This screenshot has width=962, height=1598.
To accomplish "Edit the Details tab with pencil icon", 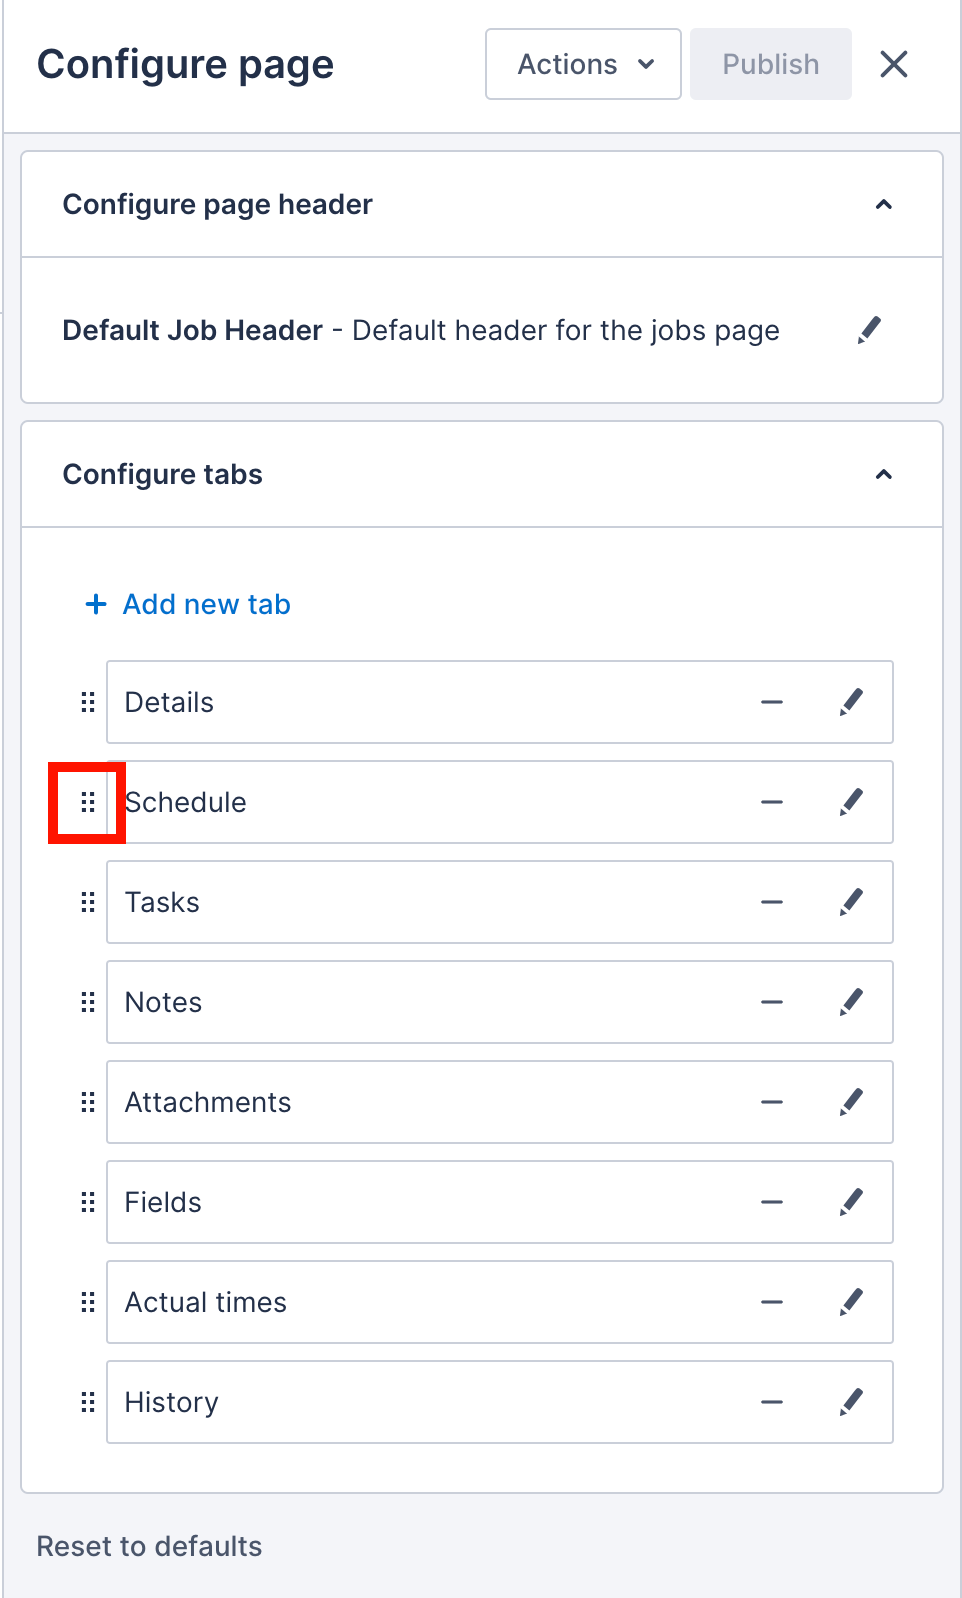I will (x=851, y=702).
